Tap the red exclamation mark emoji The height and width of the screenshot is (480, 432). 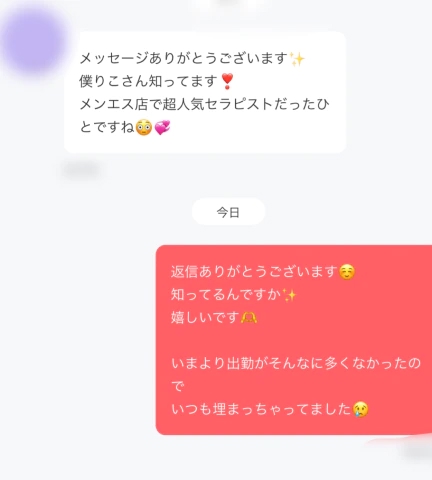click(x=227, y=82)
